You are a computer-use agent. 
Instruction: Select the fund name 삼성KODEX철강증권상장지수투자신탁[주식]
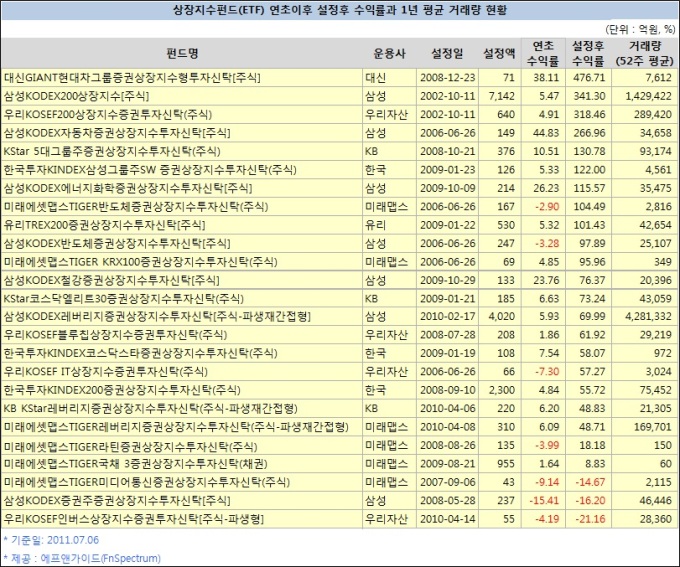click(x=111, y=280)
